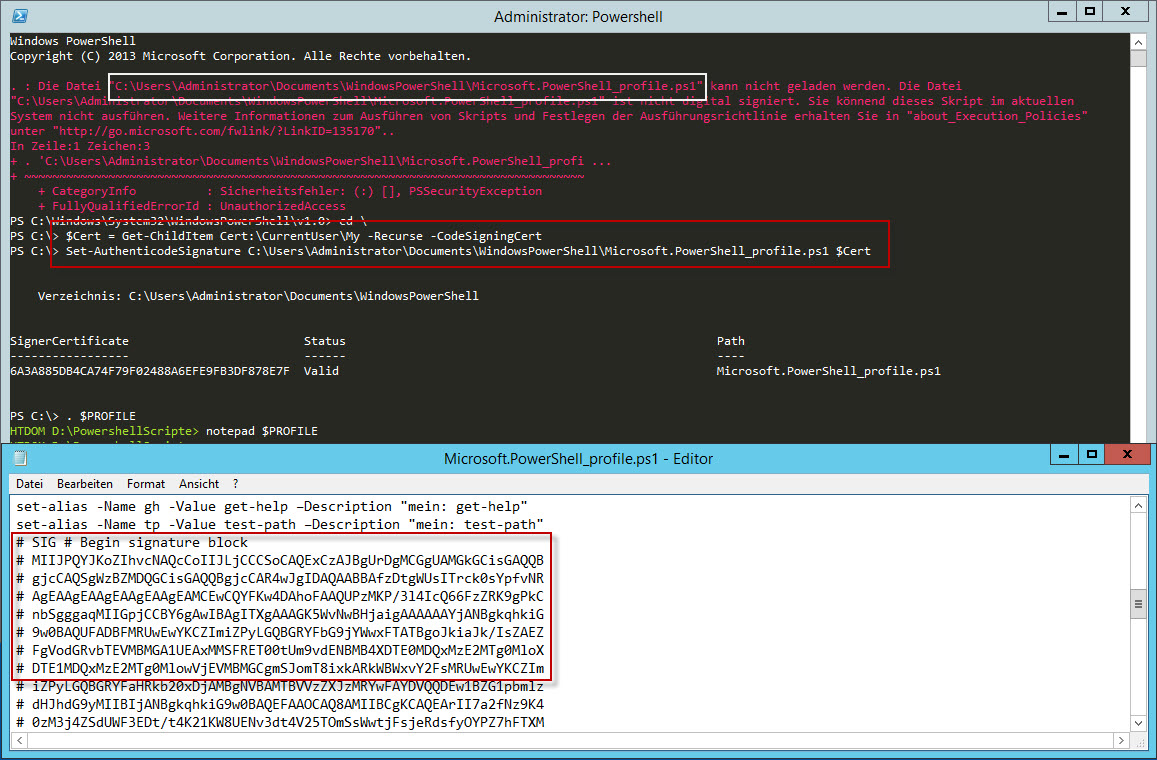Open the Ansicht menu in Editor
Image resolution: width=1157 pixels, height=760 pixels.
[x=199, y=484]
